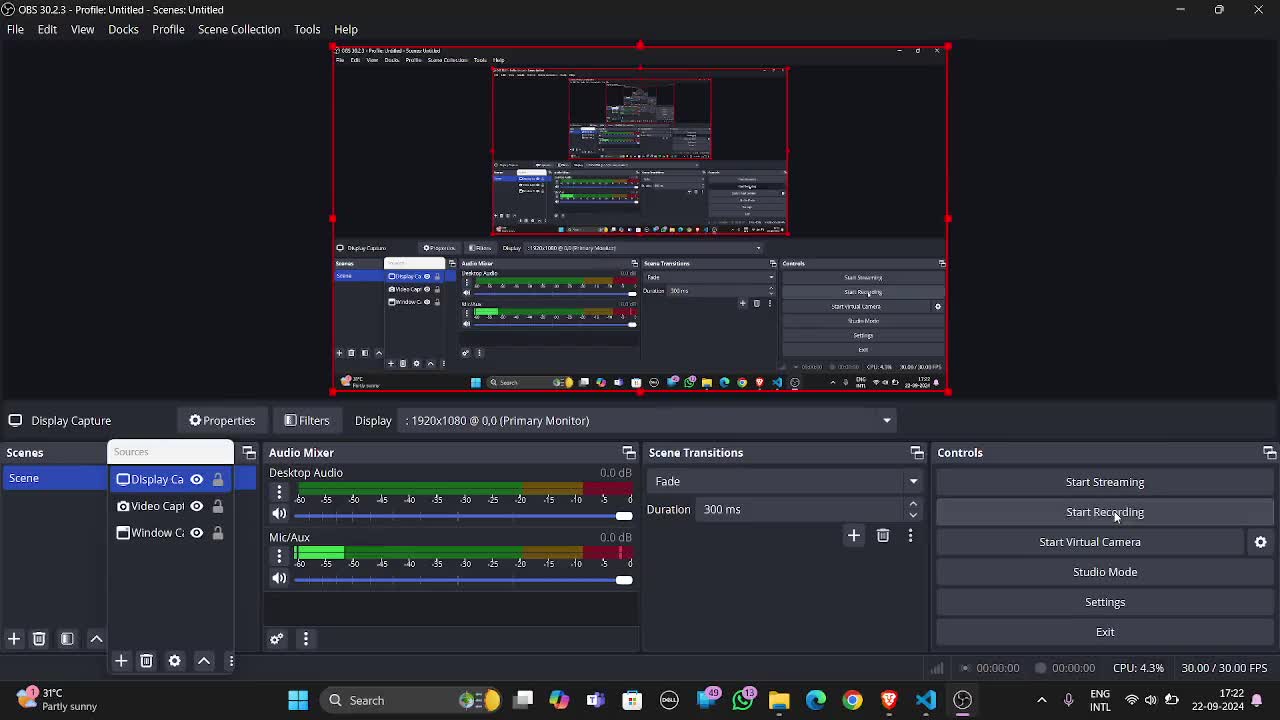This screenshot has height=720, width=1280.
Task: Open virtual camera settings gear
Action: (1261, 542)
